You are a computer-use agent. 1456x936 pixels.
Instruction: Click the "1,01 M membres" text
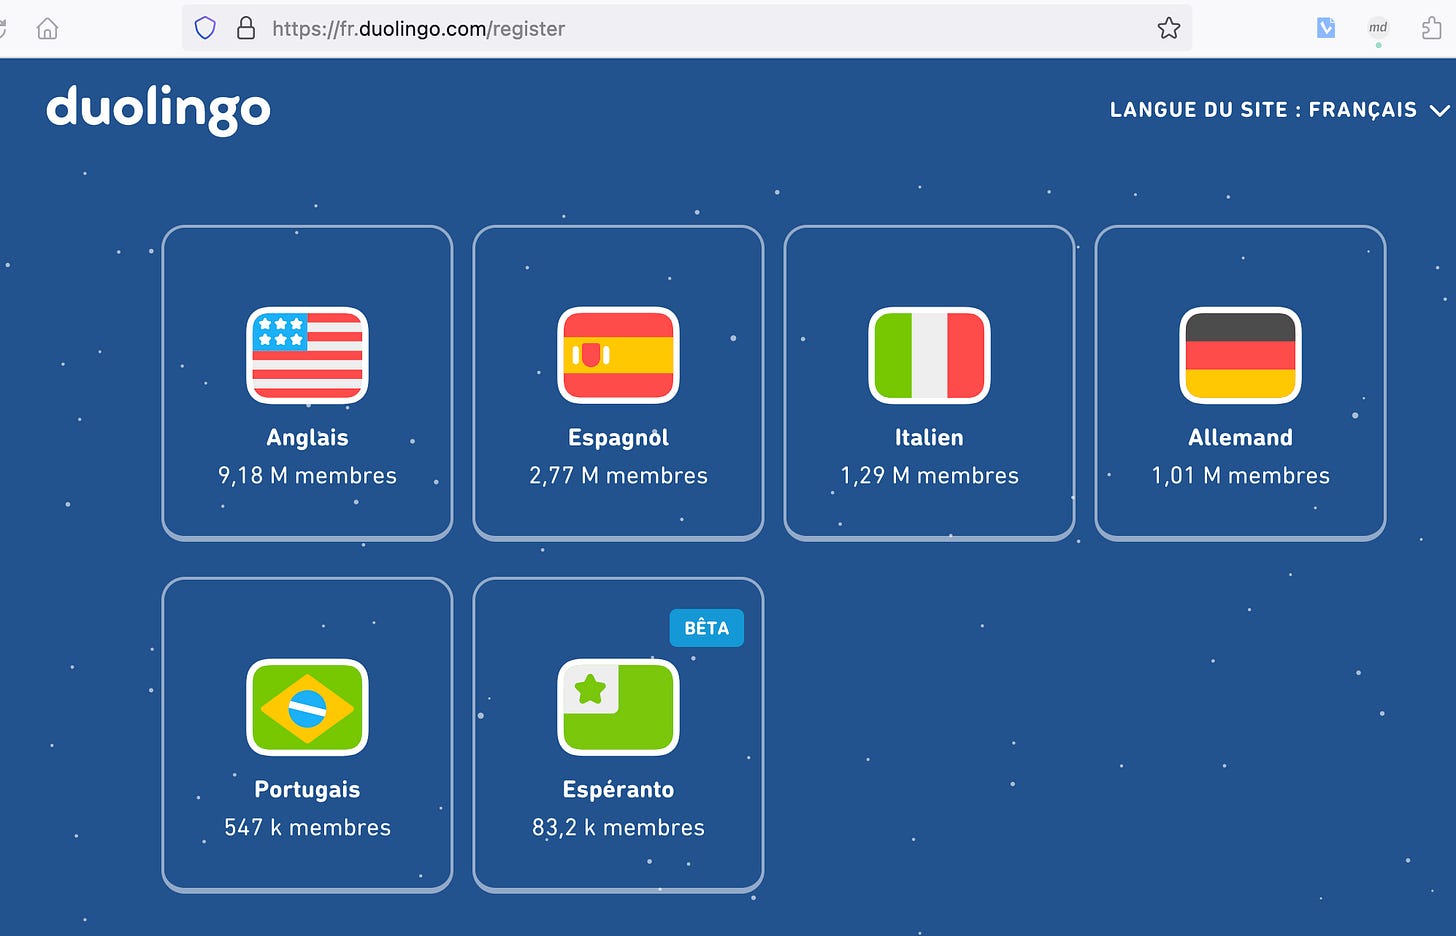[x=1240, y=475]
